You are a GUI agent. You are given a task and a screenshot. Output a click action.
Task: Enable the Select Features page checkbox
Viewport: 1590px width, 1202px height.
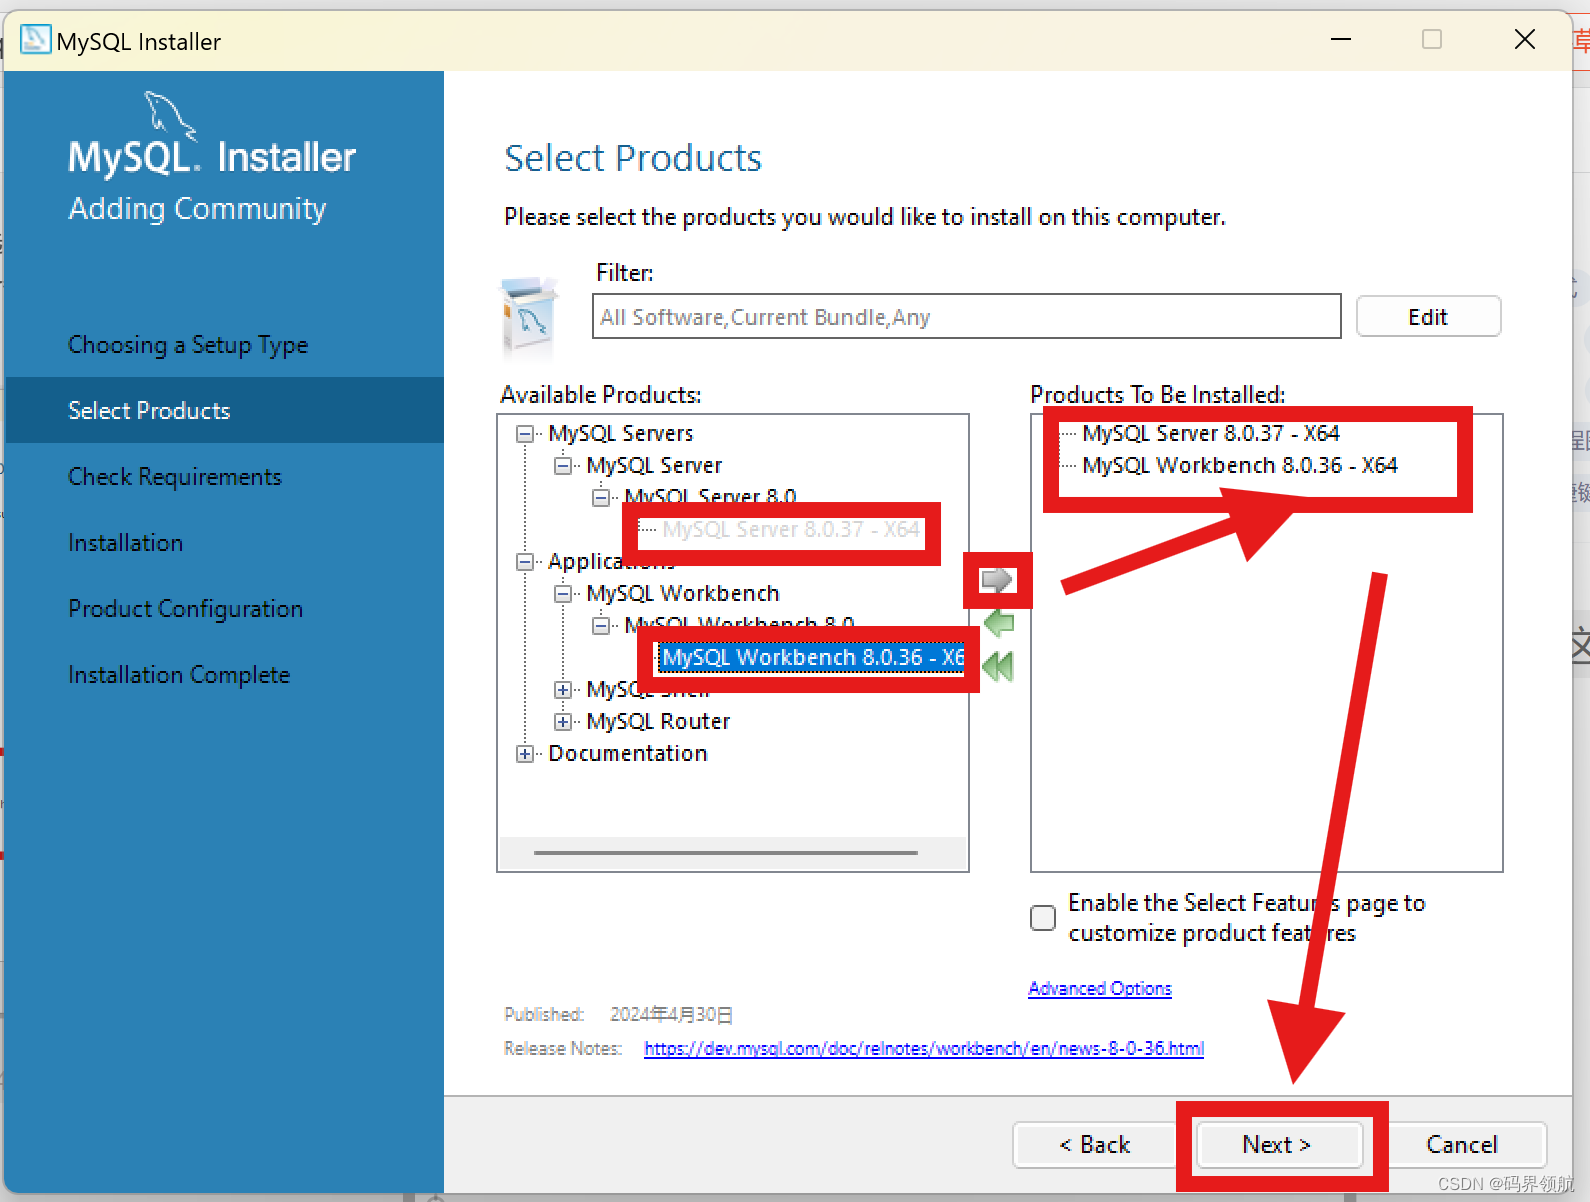point(1043,918)
